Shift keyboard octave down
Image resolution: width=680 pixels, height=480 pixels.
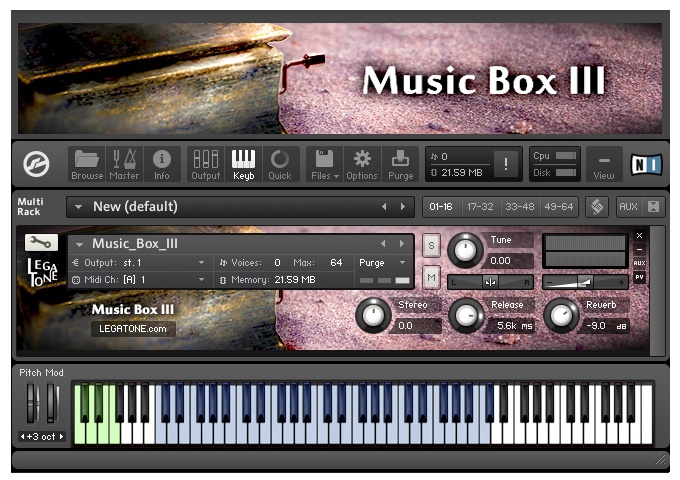point(23,437)
